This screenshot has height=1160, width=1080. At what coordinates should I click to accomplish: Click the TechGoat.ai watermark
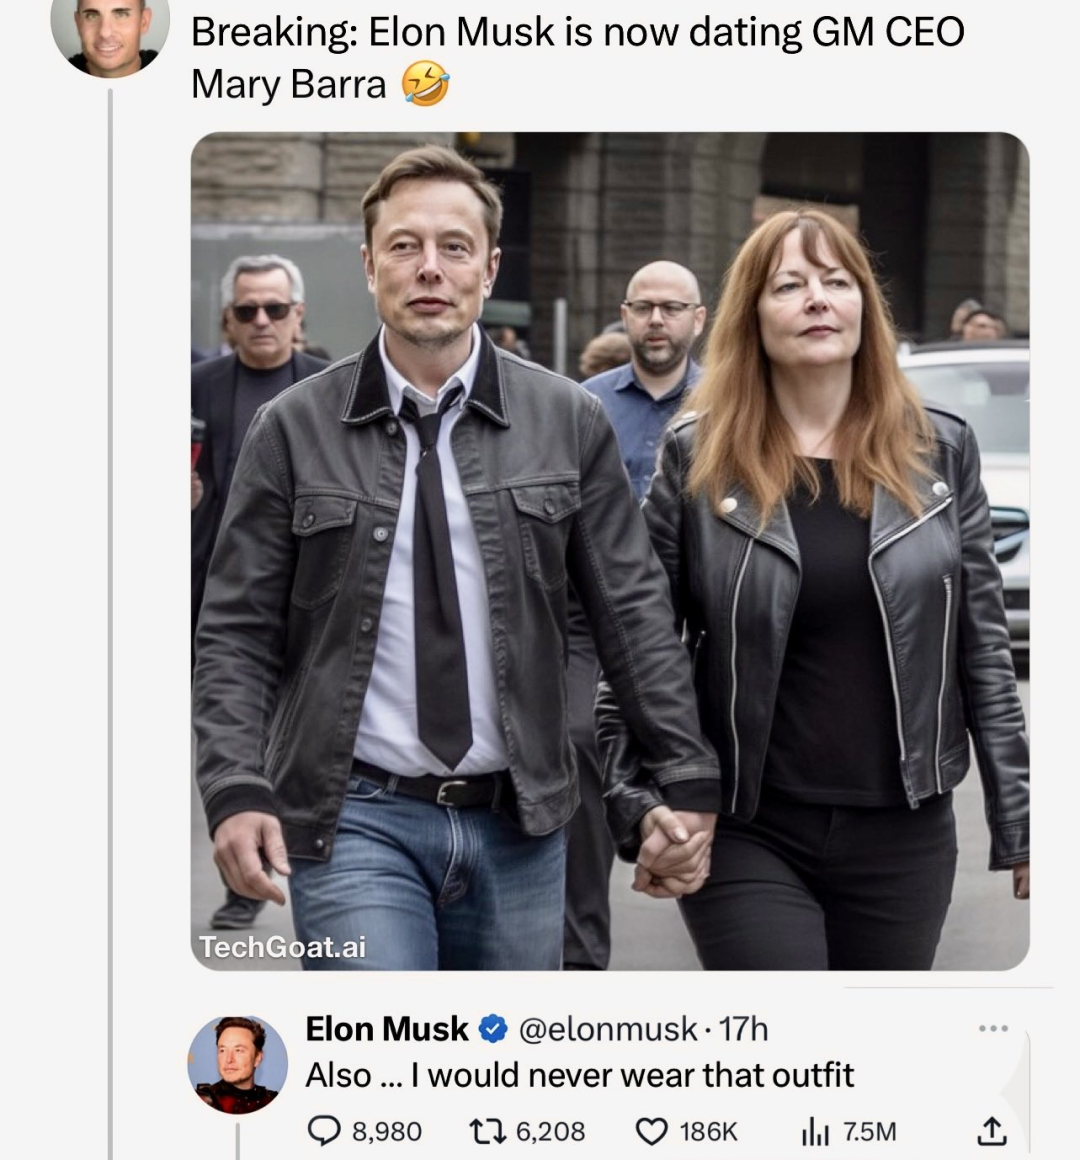pos(283,946)
